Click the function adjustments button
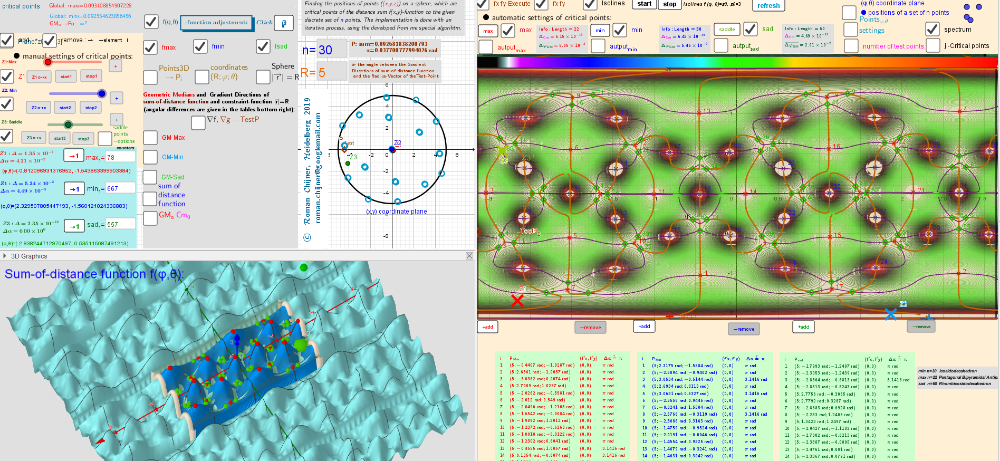Screen dimensions: 1000x461 216,22
